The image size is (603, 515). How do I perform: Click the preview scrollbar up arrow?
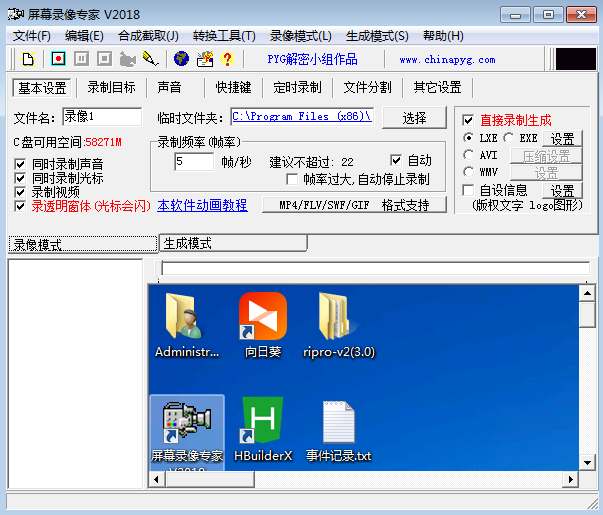coord(587,294)
